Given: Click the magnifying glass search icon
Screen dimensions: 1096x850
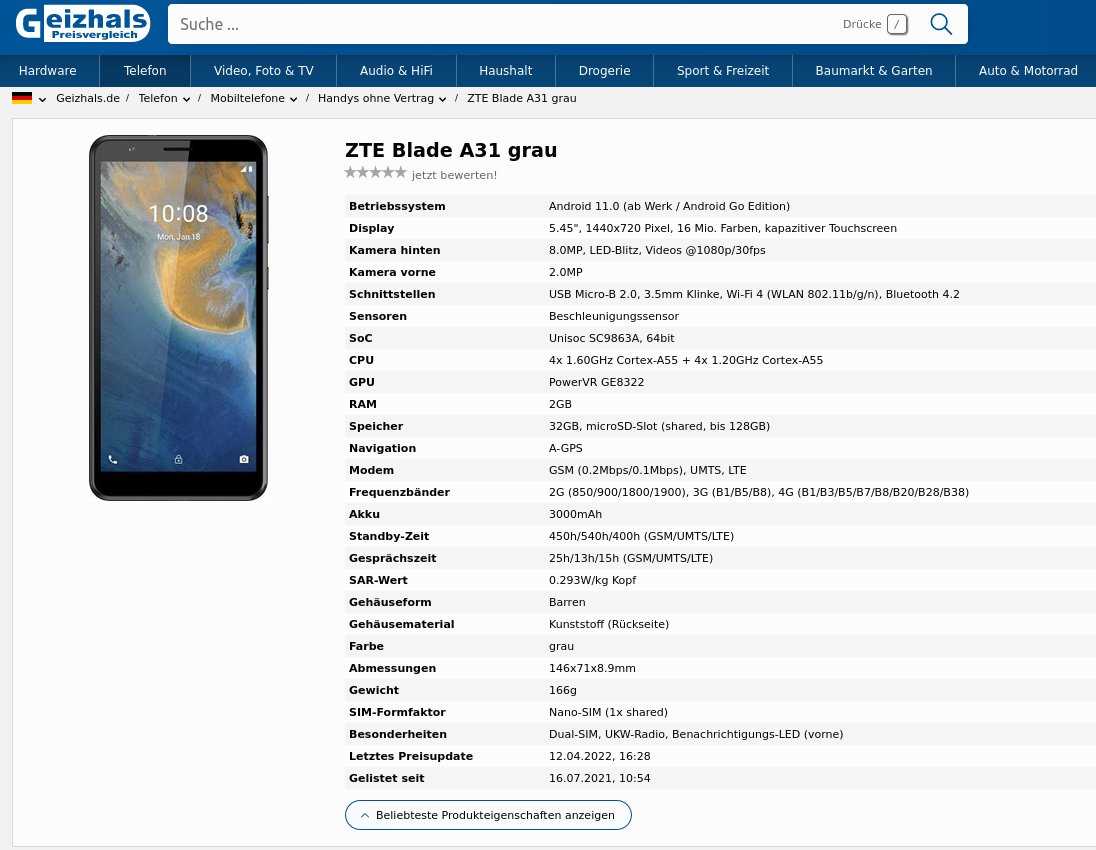Looking at the screenshot, I should tap(941, 24).
